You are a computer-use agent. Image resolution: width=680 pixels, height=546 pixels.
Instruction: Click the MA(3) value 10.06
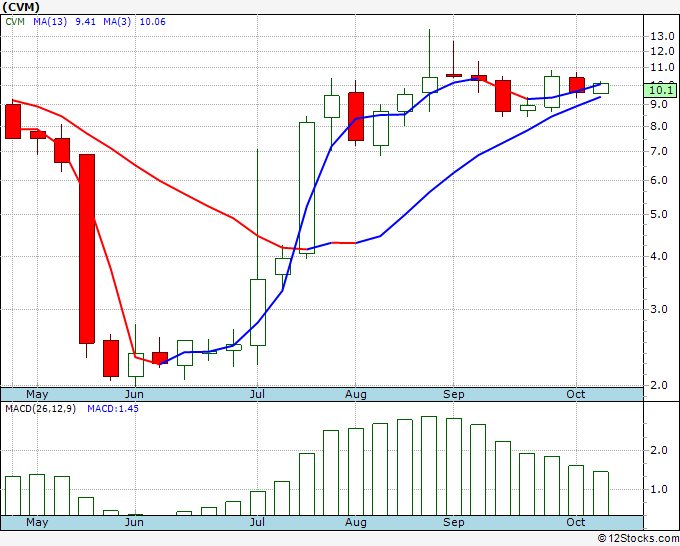(x=153, y=22)
